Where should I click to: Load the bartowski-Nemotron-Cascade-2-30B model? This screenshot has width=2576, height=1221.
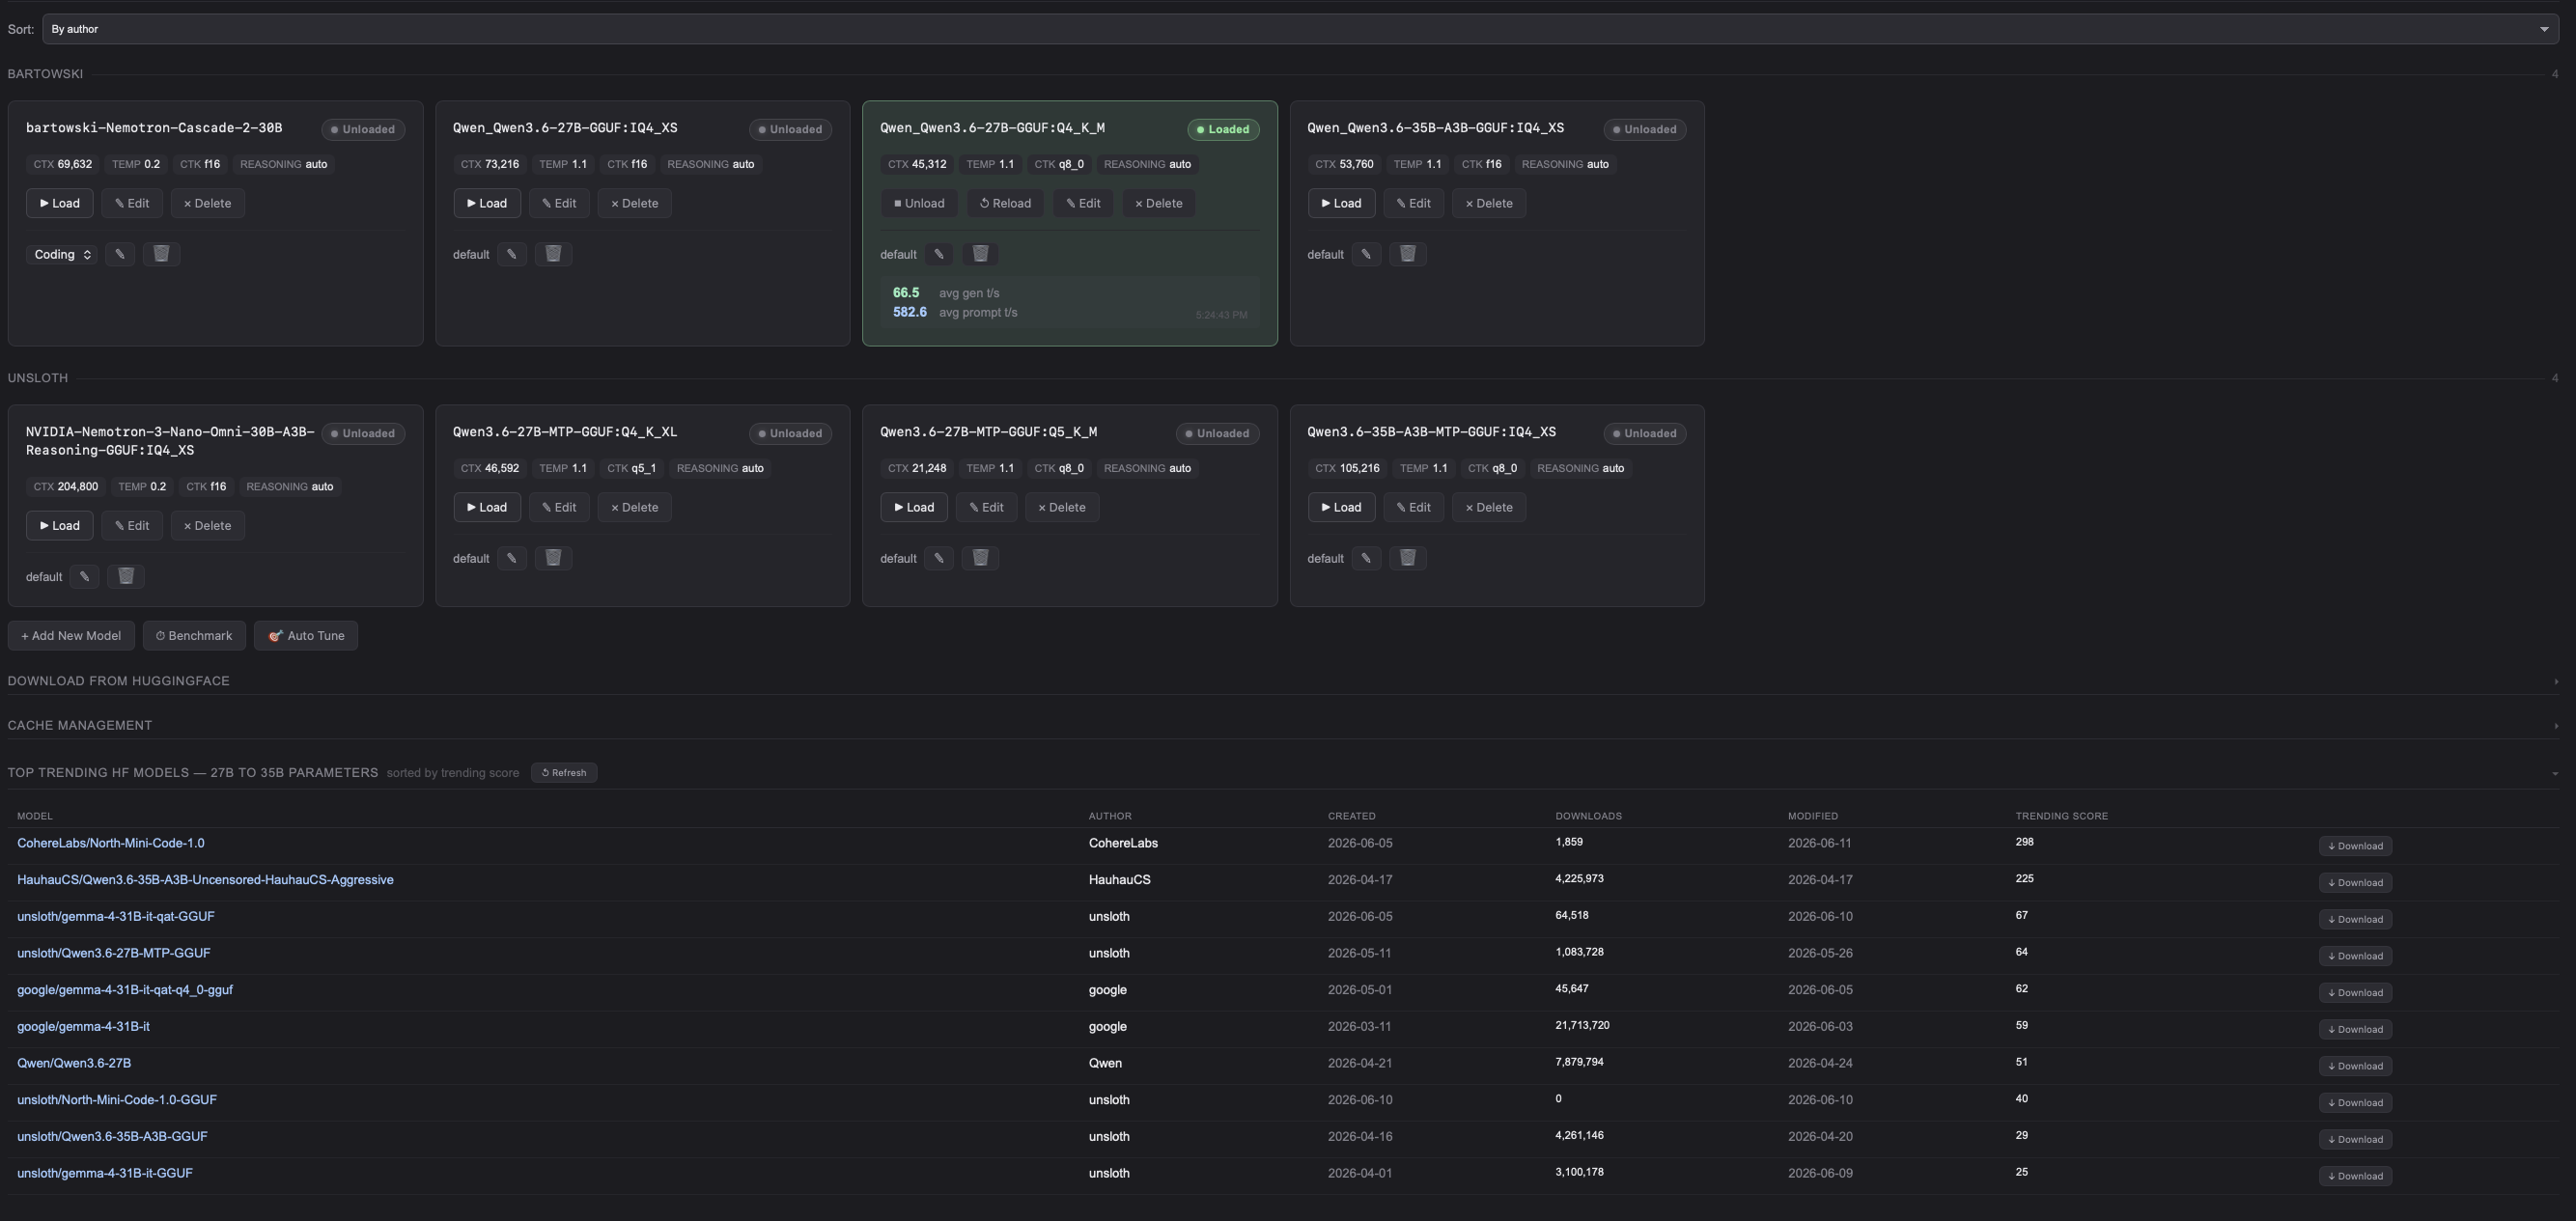(x=60, y=203)
